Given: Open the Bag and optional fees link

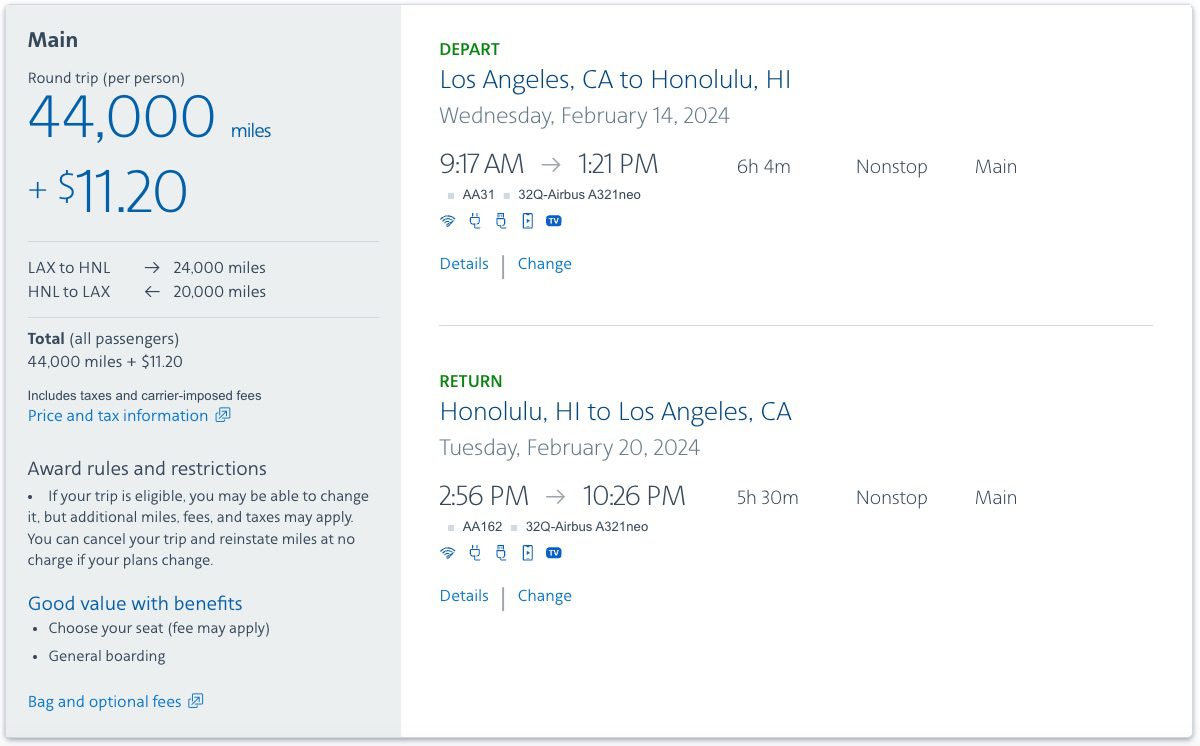Looking at the screenshot, I should coord(103,701).
